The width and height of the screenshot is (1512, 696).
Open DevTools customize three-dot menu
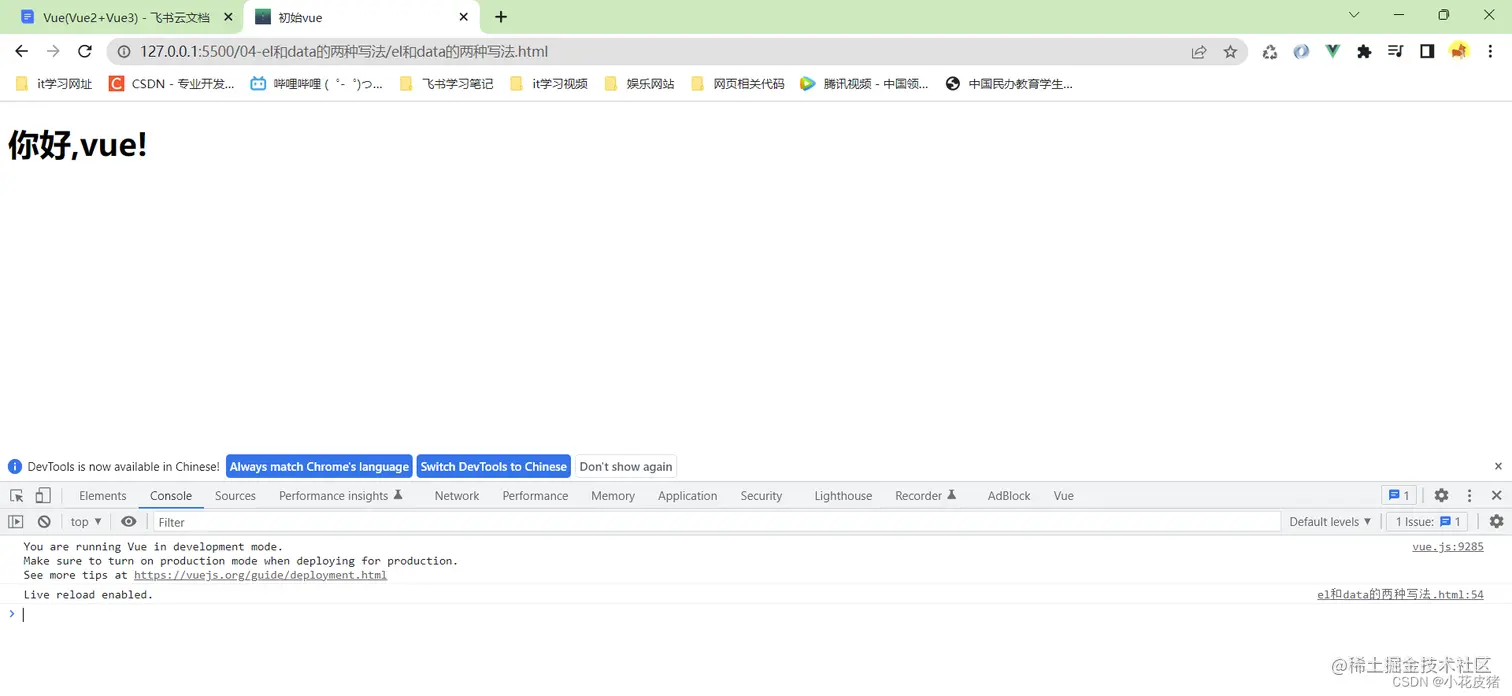click(x=1469, y=496)
